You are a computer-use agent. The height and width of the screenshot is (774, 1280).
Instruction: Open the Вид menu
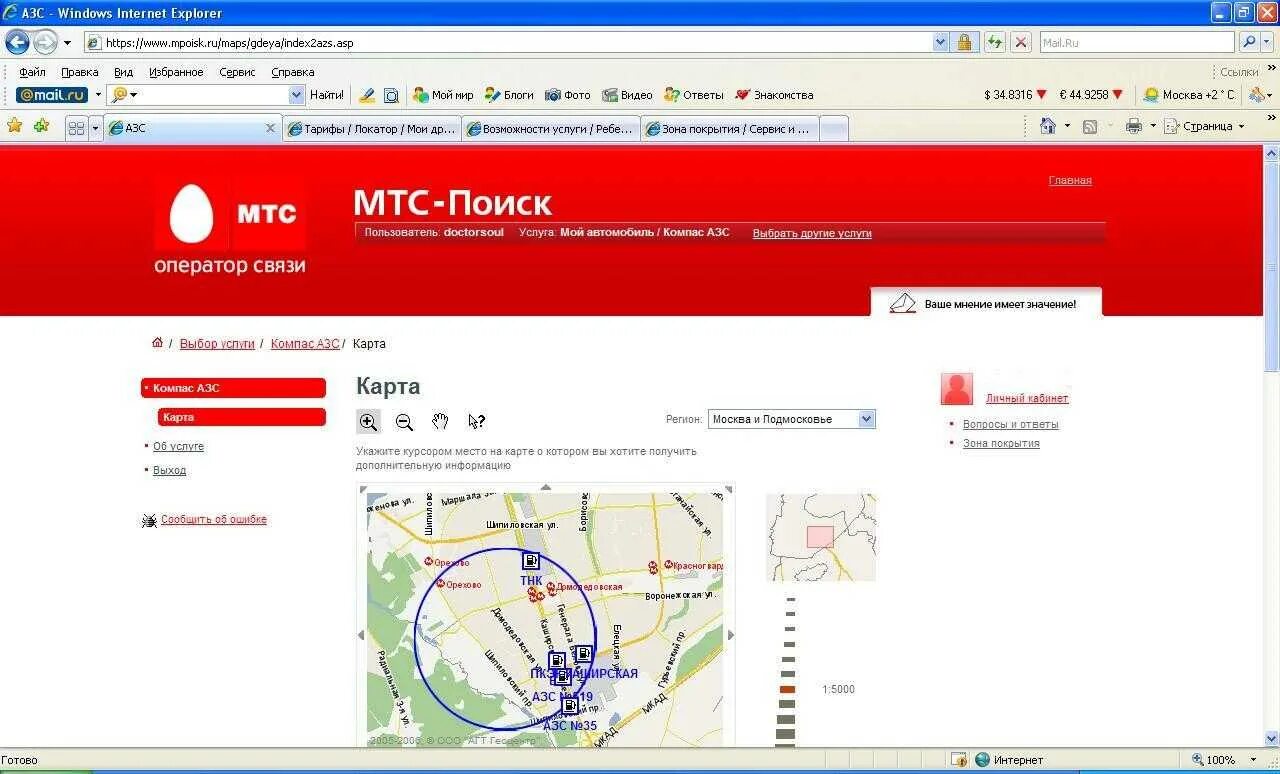click(123, 72)
